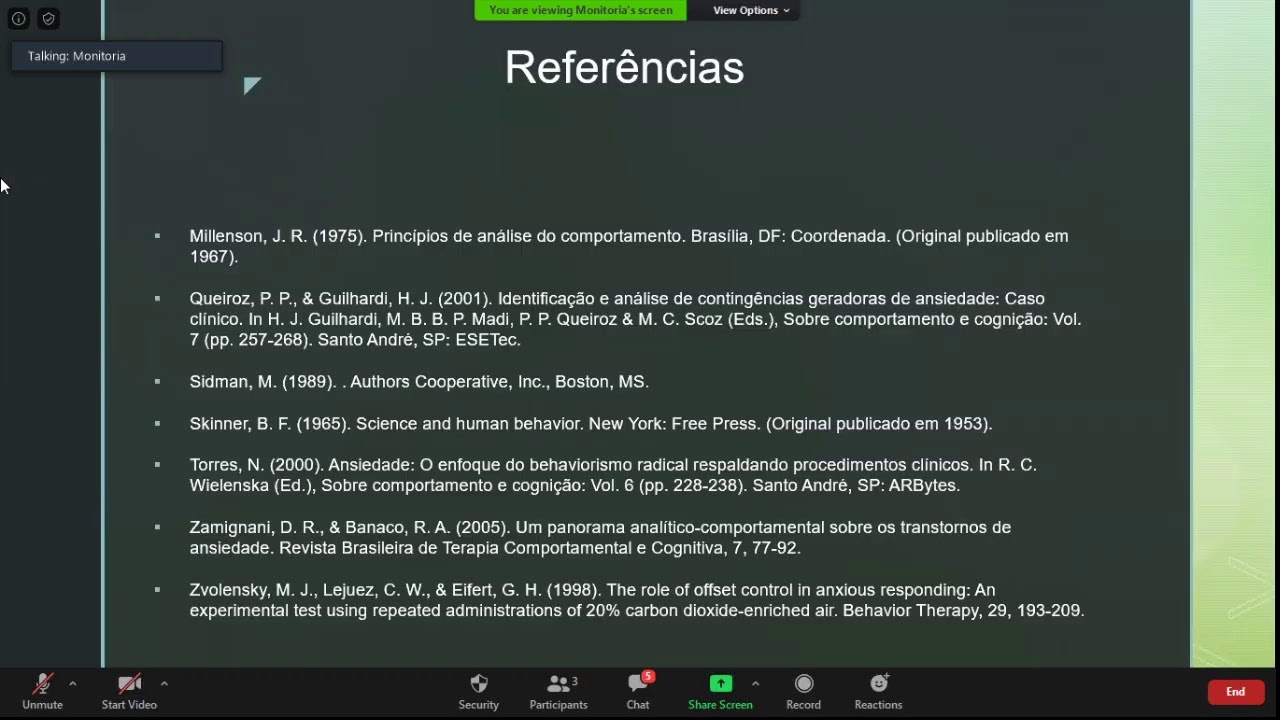Click the Skinner, B. F. (1965) reference
The width and height of the screenshot is (1280, 720).
(591, 424)
